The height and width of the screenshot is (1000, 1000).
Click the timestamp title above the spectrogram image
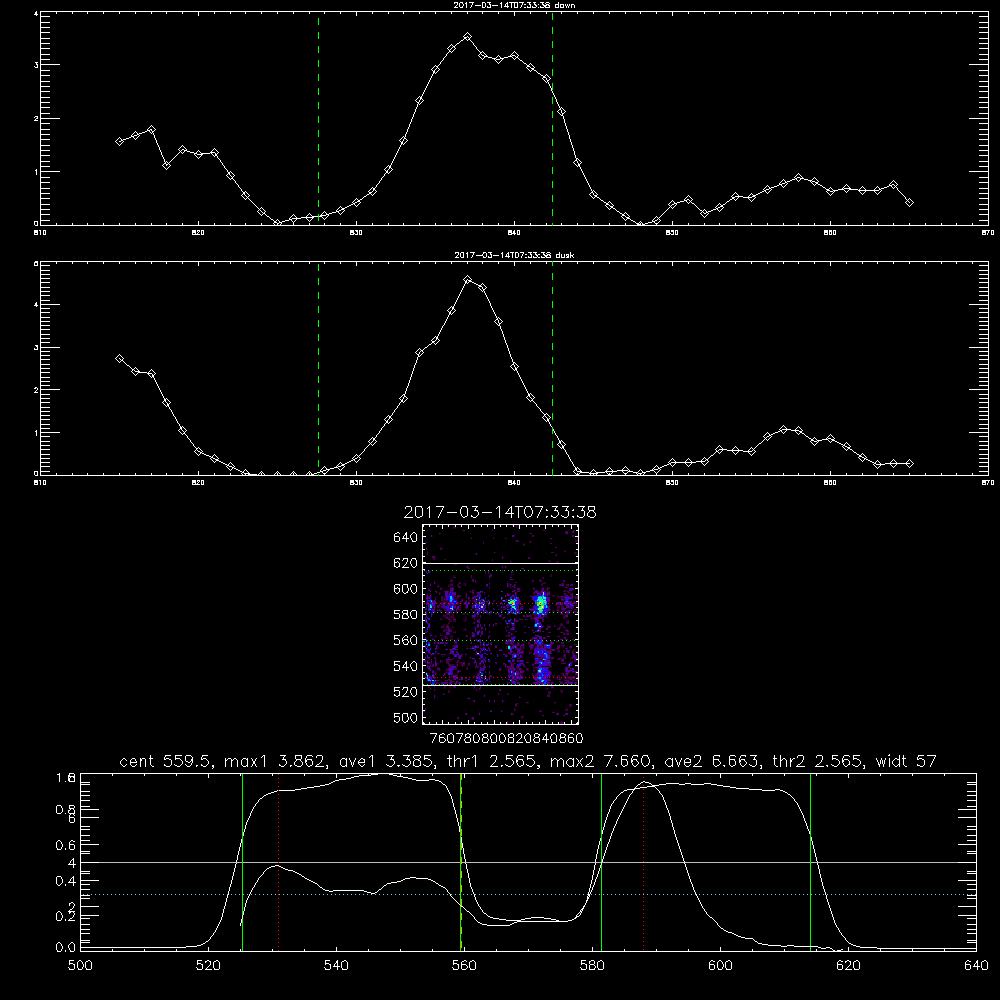pos(500,512)
